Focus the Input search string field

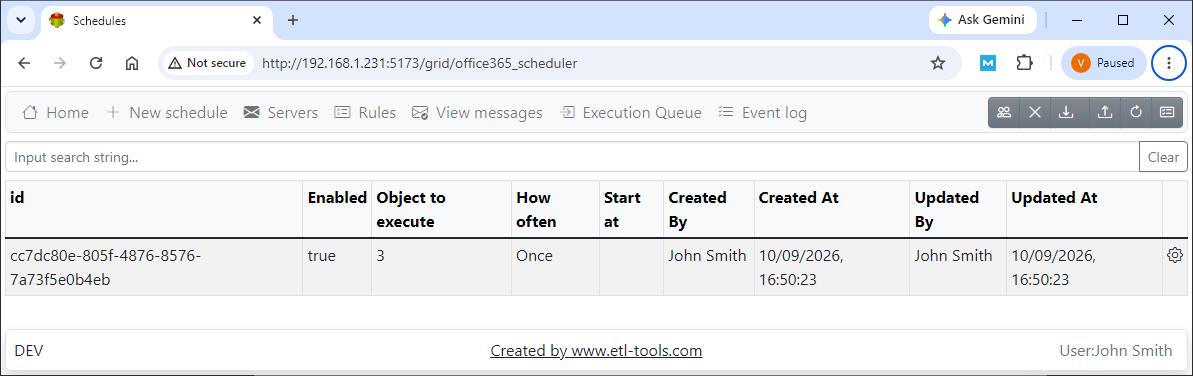point(572,158)
